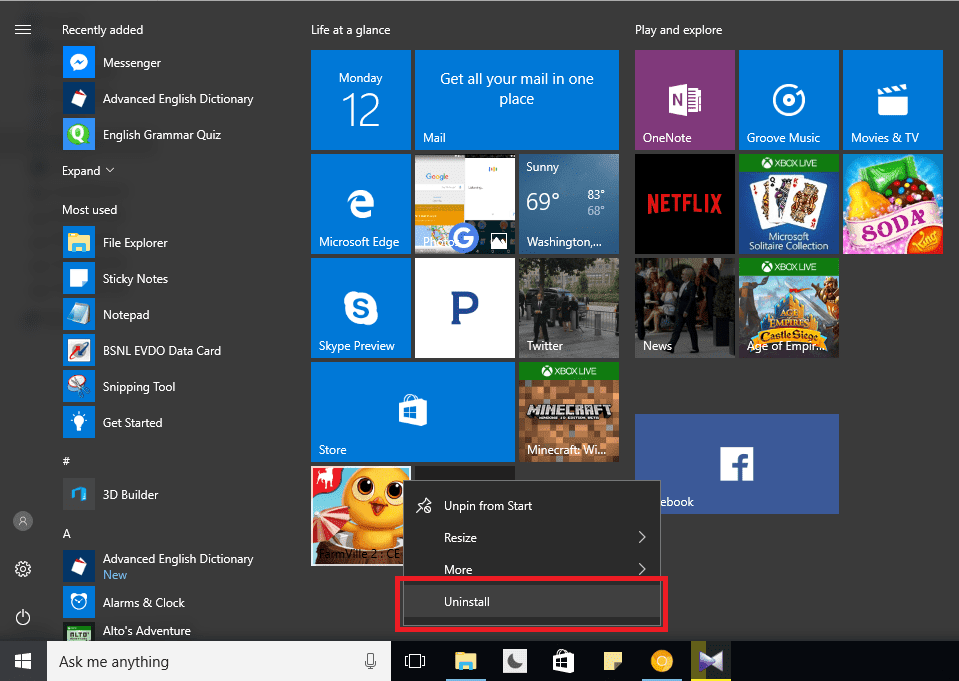Open the Weather tile for Washington
The height and width of the screenshot is (681, 959).
pyautogui.click(x=569, y=204)
